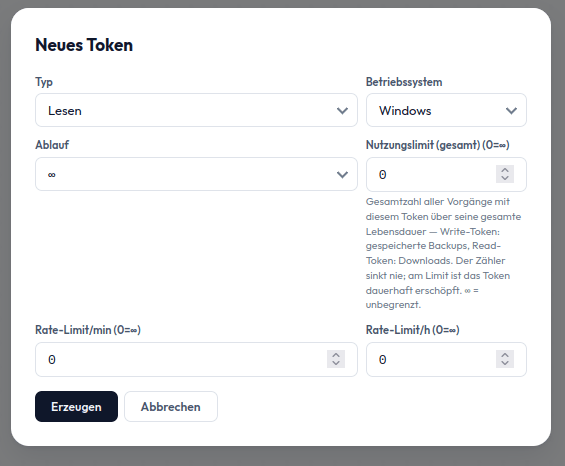Decrease Nutzungslimit with the down arrow
Screen dimensions: 565x466
[x=505, y=178]
